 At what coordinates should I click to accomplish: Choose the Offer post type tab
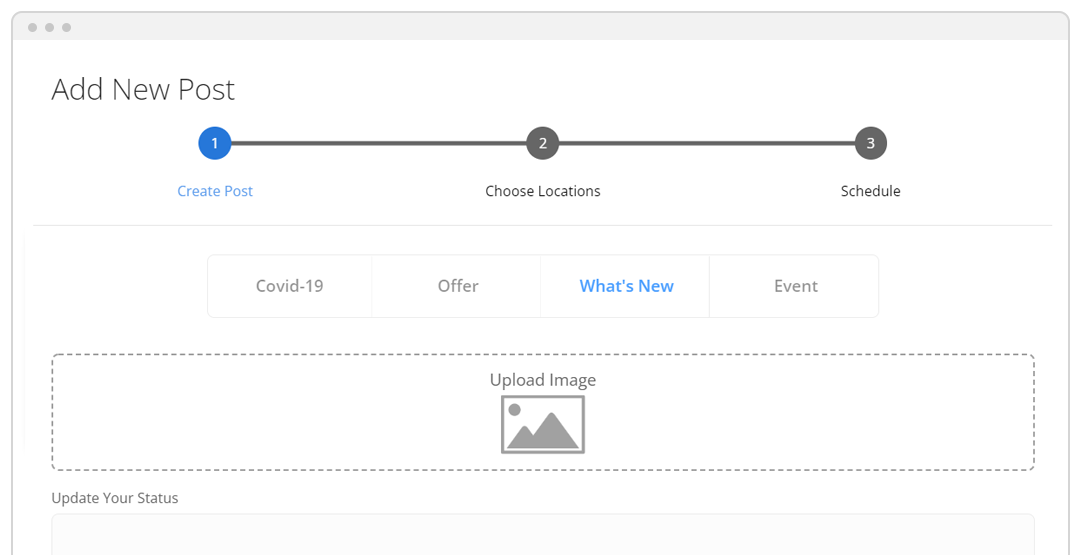point(457,286)
